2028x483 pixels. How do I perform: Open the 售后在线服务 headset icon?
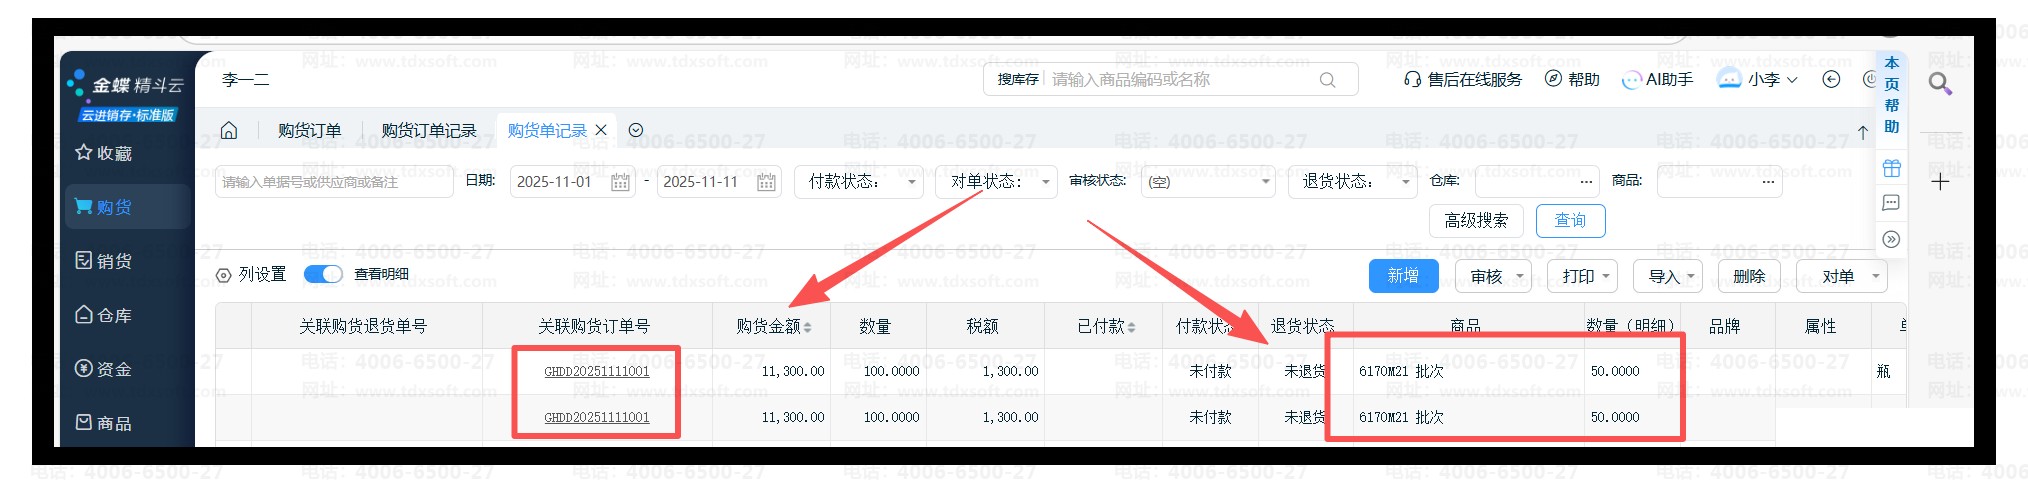pos(1412,80)
